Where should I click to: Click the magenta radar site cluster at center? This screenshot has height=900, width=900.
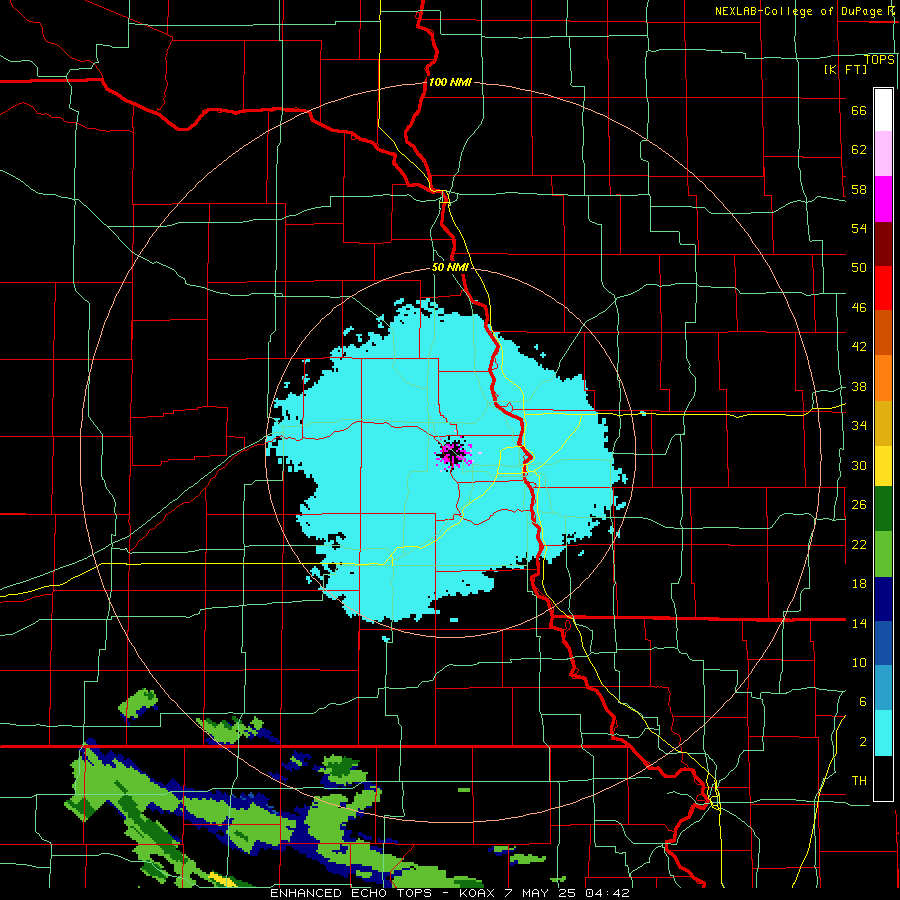pos(453,453)
